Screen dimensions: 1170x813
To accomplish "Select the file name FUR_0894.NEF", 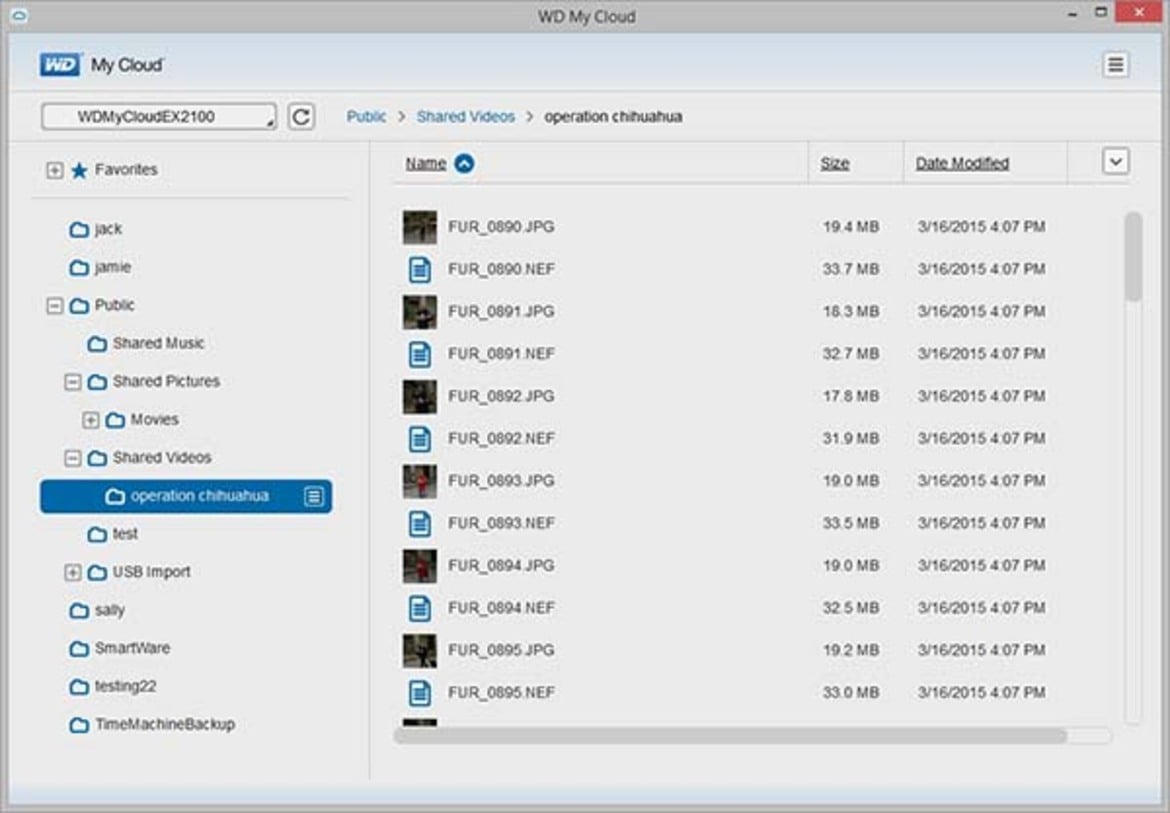I will click(x=501, y=608).
